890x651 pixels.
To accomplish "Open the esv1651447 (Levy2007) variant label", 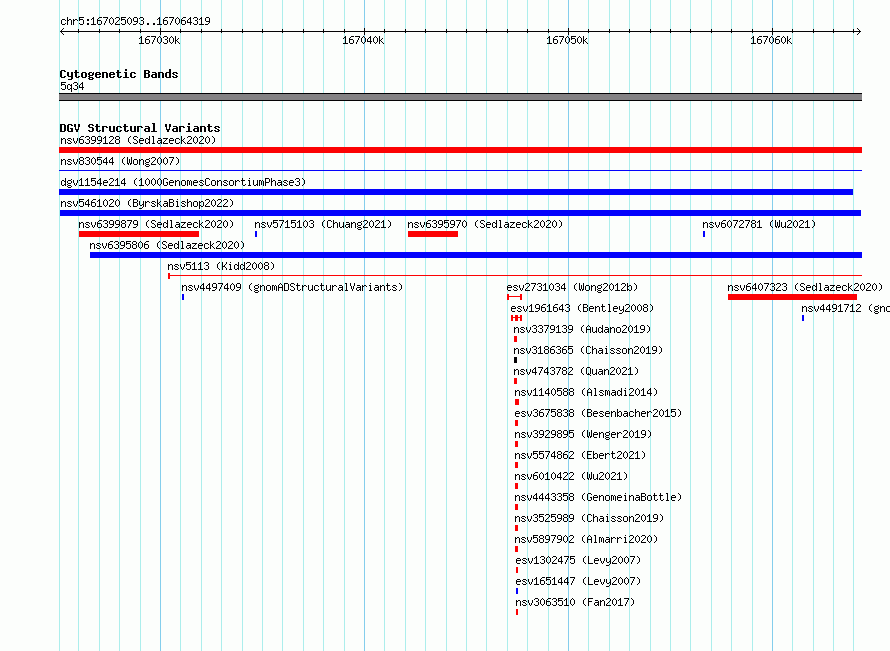I will tap(578, 581).
